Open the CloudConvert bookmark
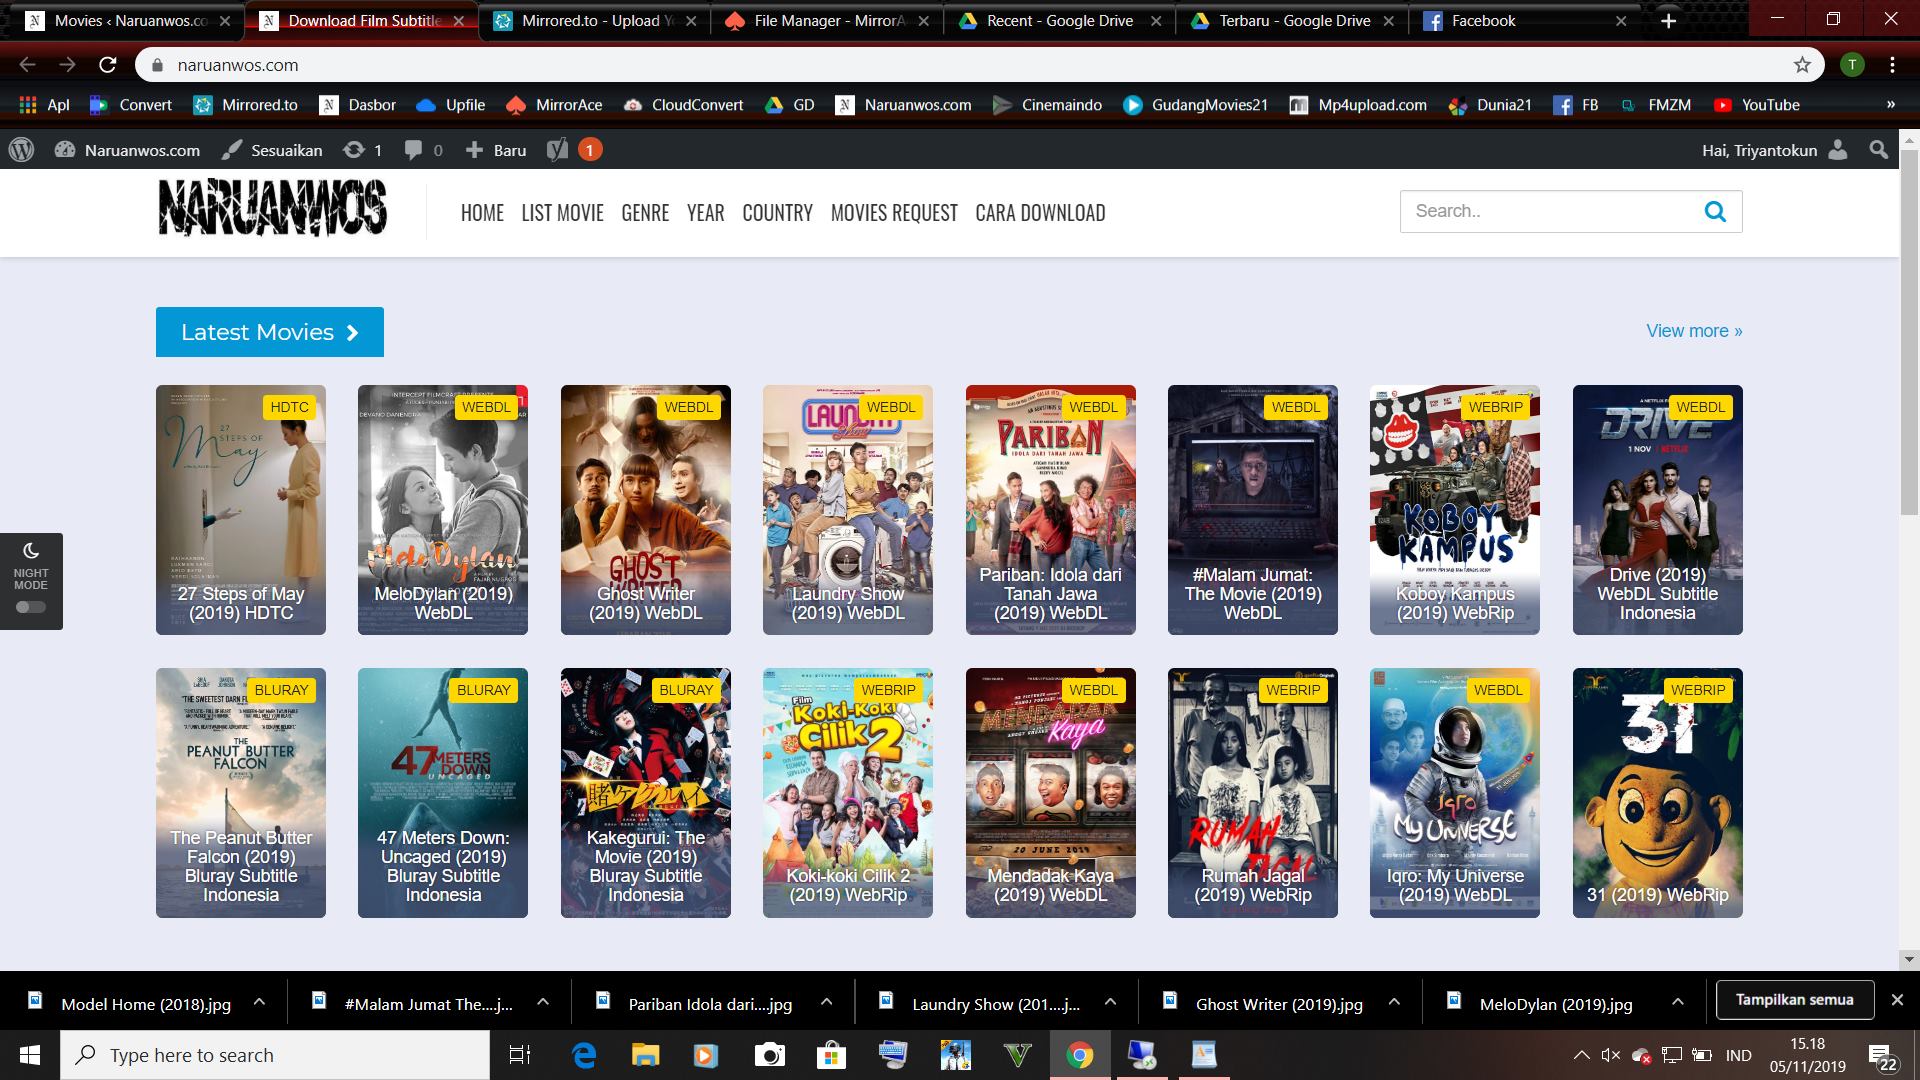Screen dimensions: 1920x1080 coord(683,105)
